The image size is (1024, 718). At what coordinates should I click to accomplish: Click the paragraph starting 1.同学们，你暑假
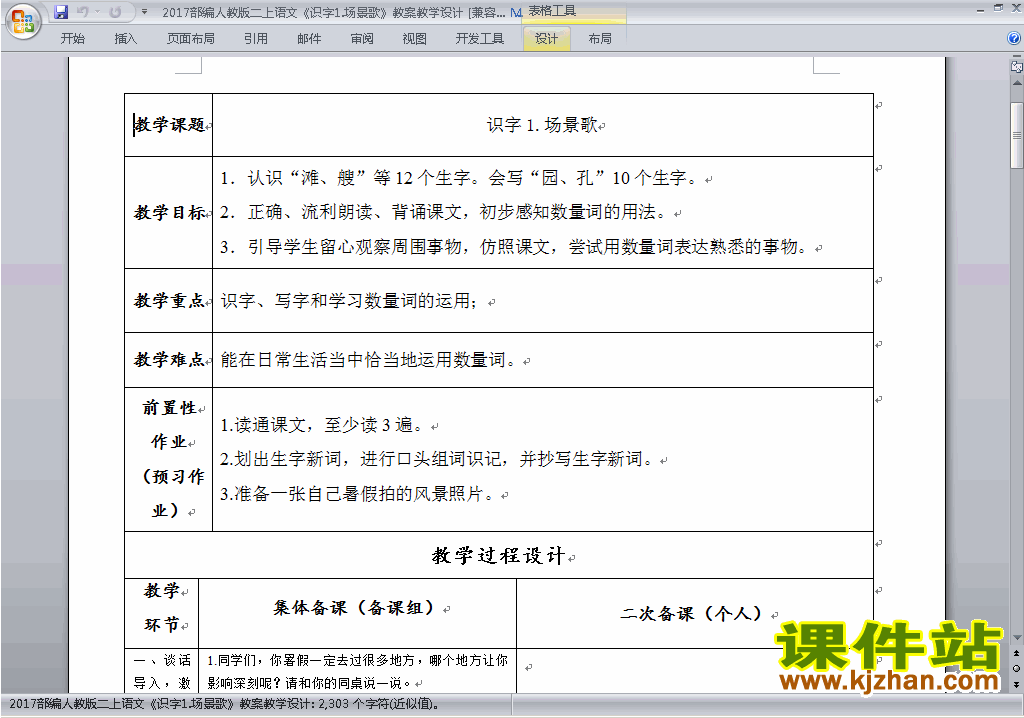tap(357, 672)
